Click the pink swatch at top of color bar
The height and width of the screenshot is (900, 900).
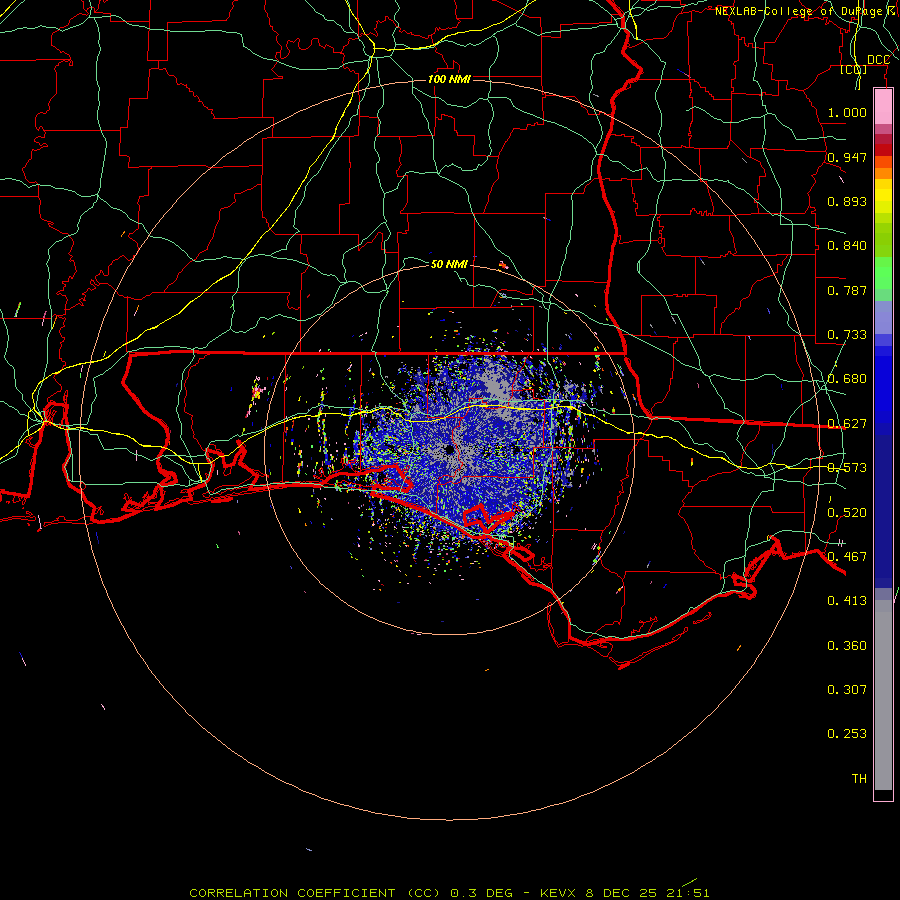pyautogui.click(x=883, y=106)
